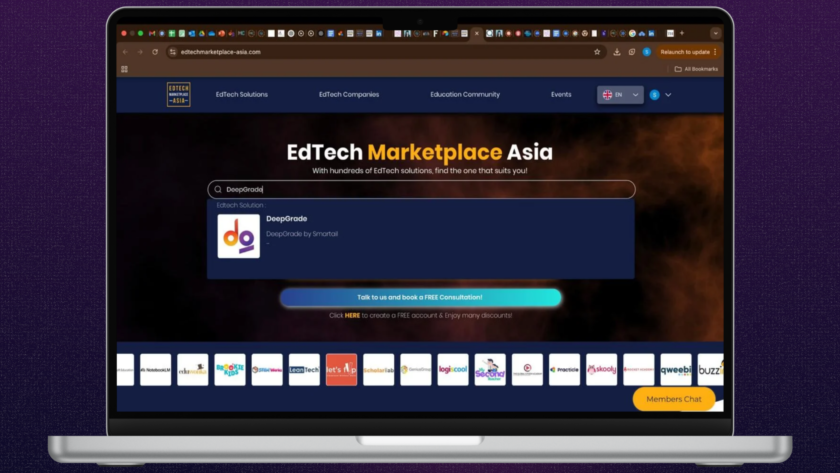
Task: Click the EdTech Marketplace Asia logo
Action: coord(178,94)
